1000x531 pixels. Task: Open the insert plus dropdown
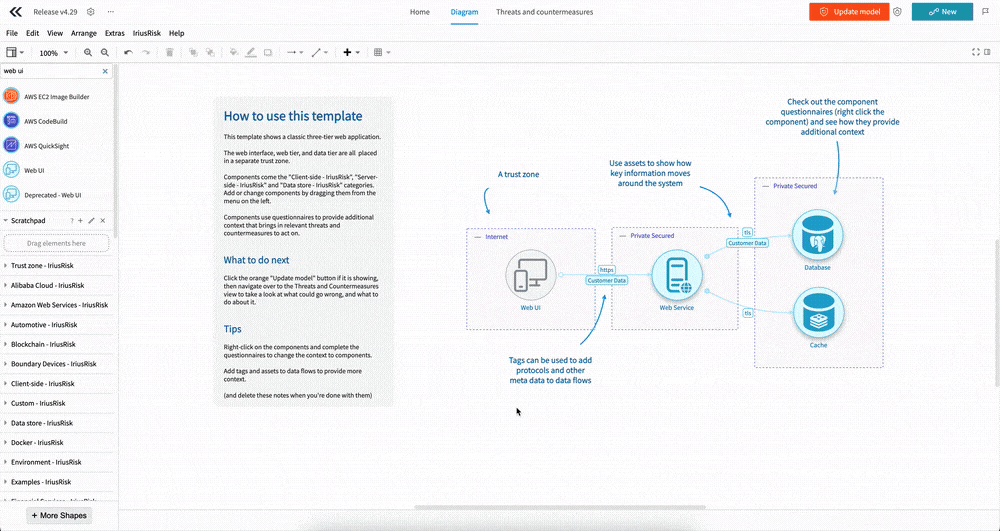(x=351, y=52)
